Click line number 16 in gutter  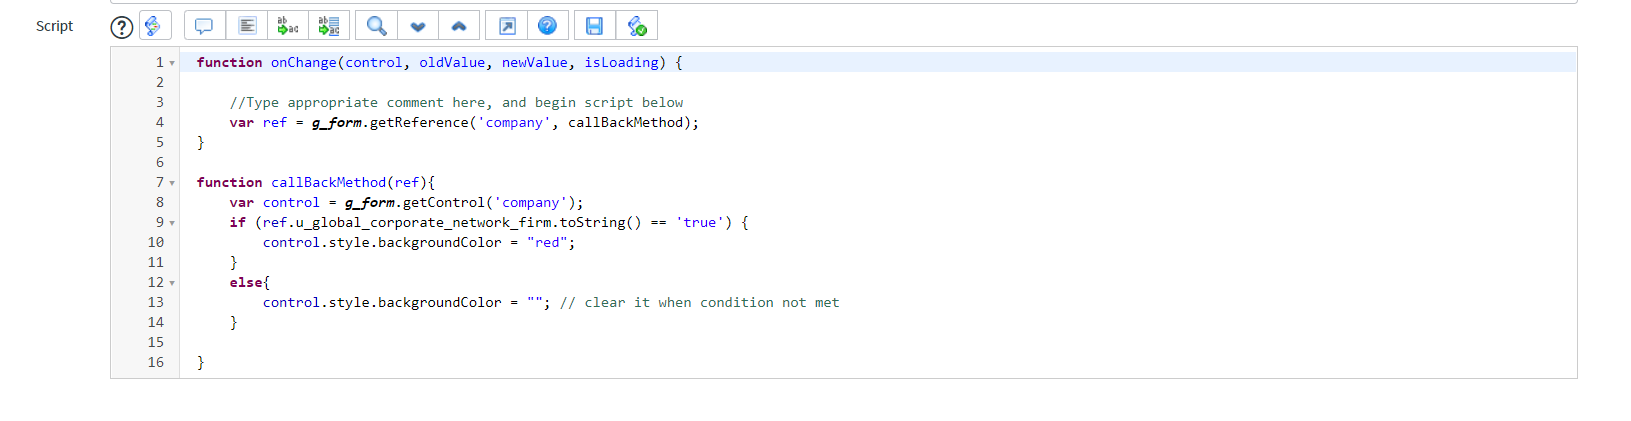tap(156, 362)
